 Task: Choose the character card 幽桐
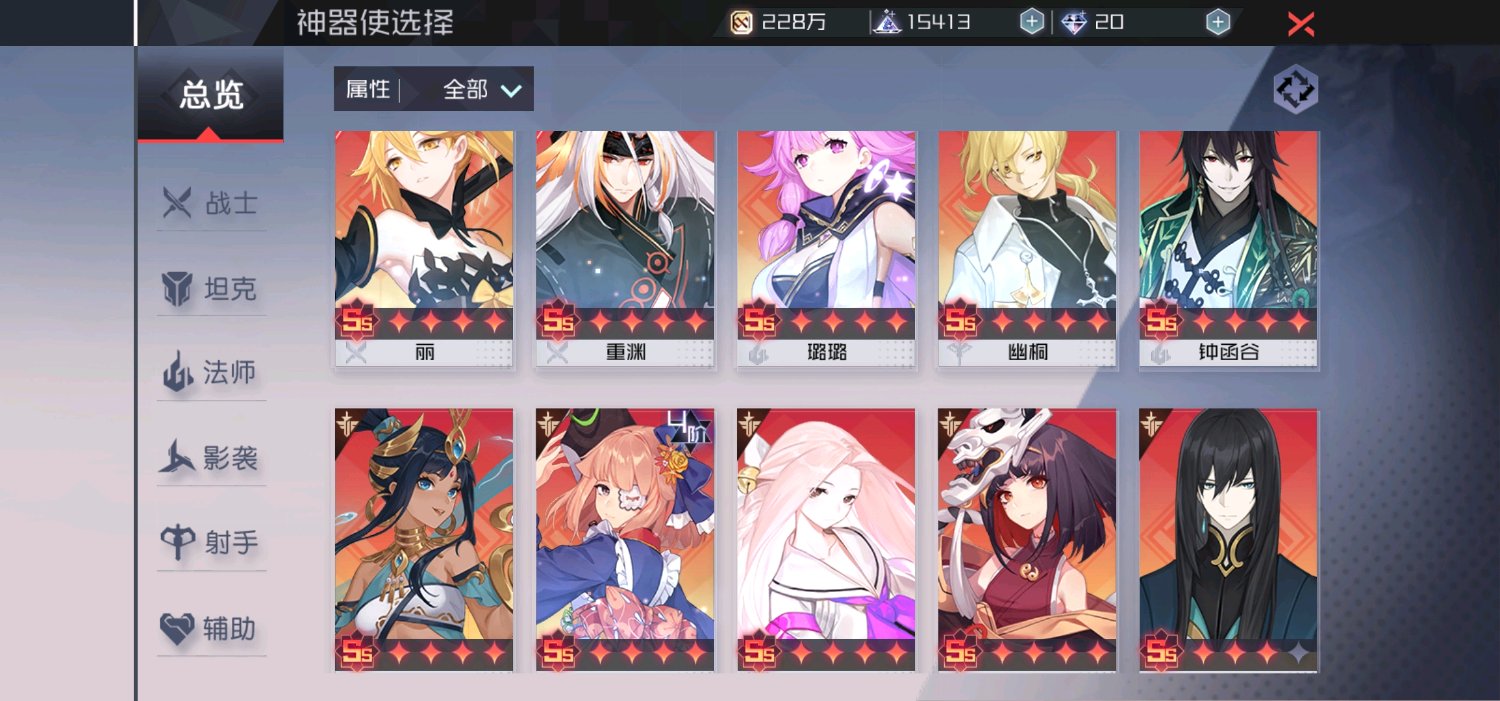pos(1028,249)
